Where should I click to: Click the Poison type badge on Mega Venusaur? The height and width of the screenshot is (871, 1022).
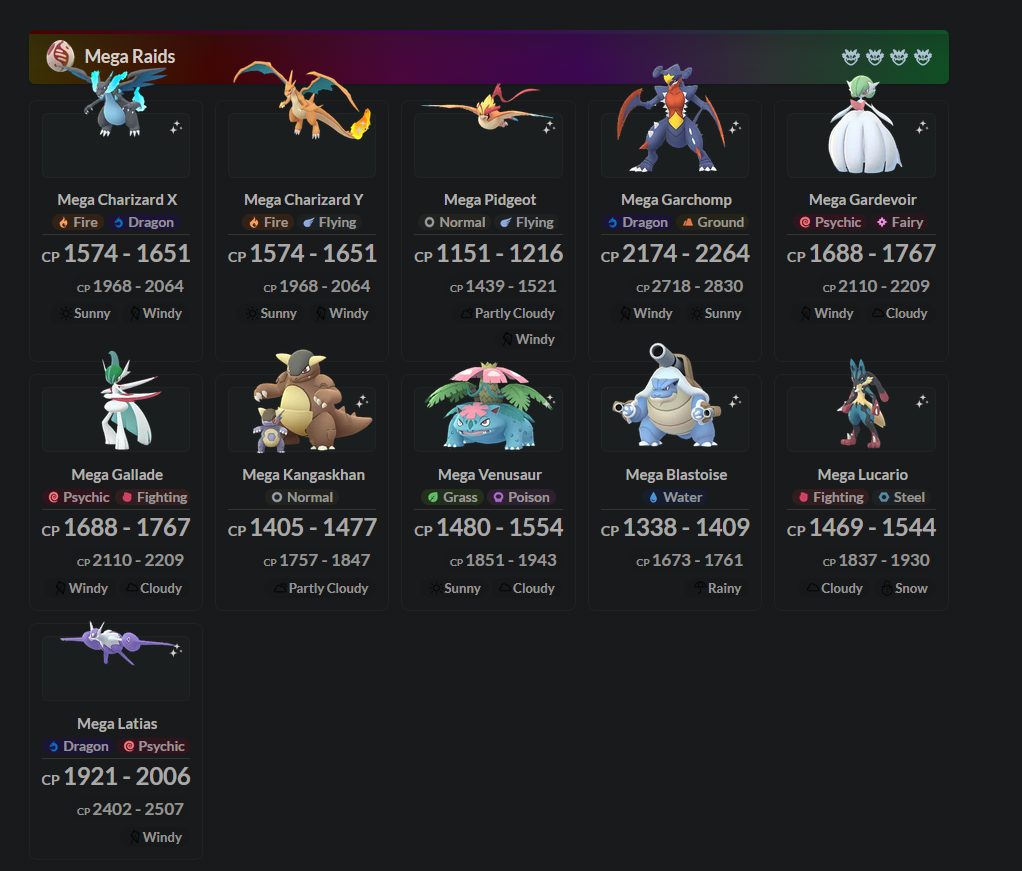click(x=521, y=497)
